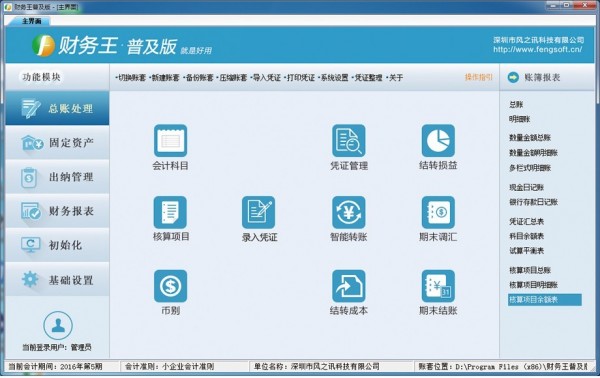600x378 pixels.
Task: Open the 币别 dollar icon
Action: 170,286
